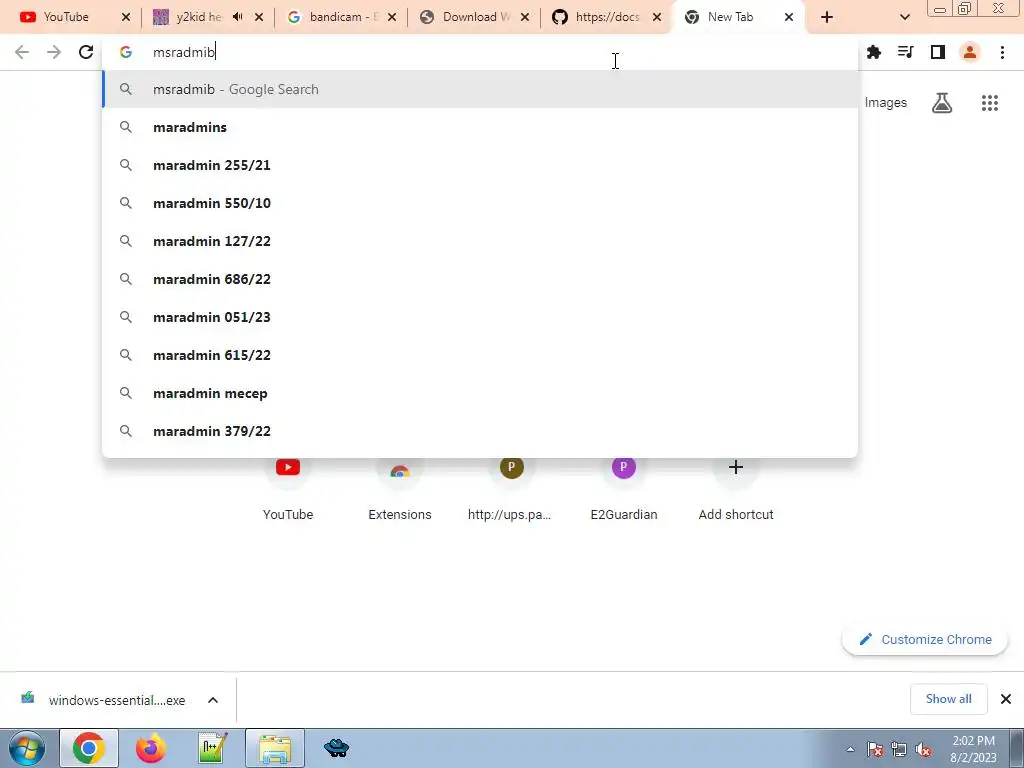The height and width of the screenshot is (768, 1024).
Task: Open the Images link
Action: pos(886,103)
